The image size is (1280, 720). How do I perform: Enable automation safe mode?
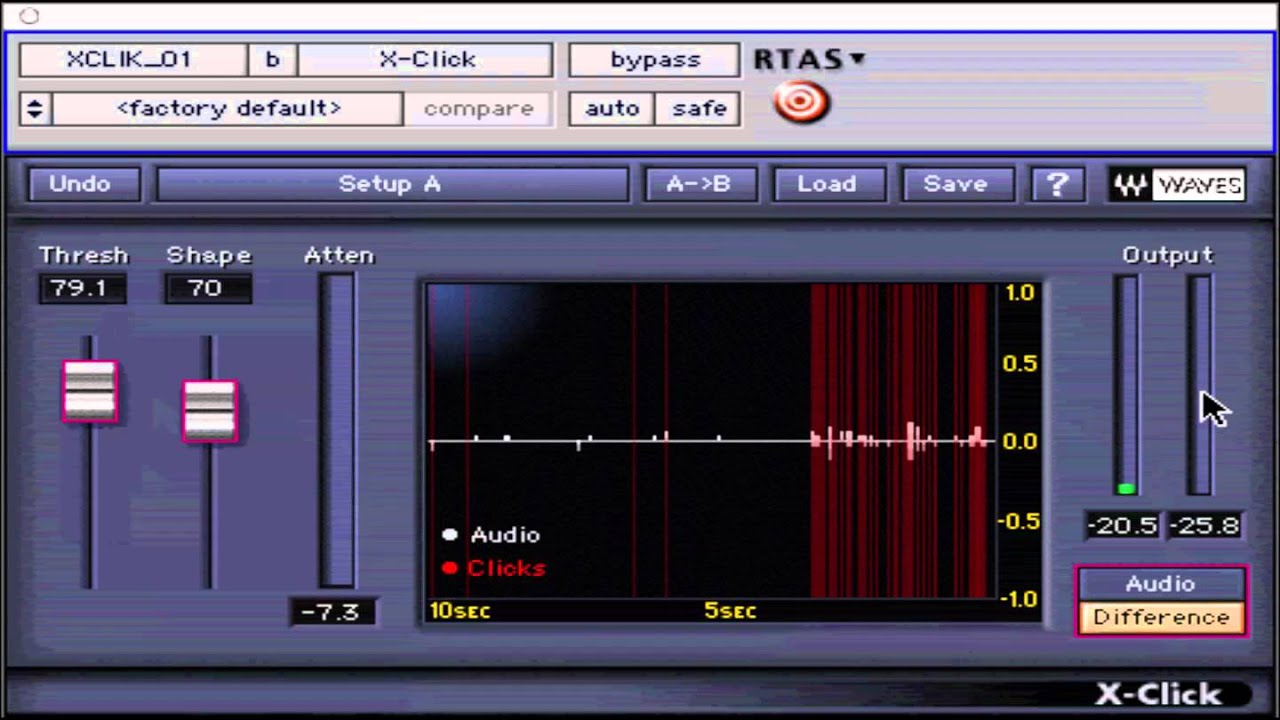click(699, 109)
